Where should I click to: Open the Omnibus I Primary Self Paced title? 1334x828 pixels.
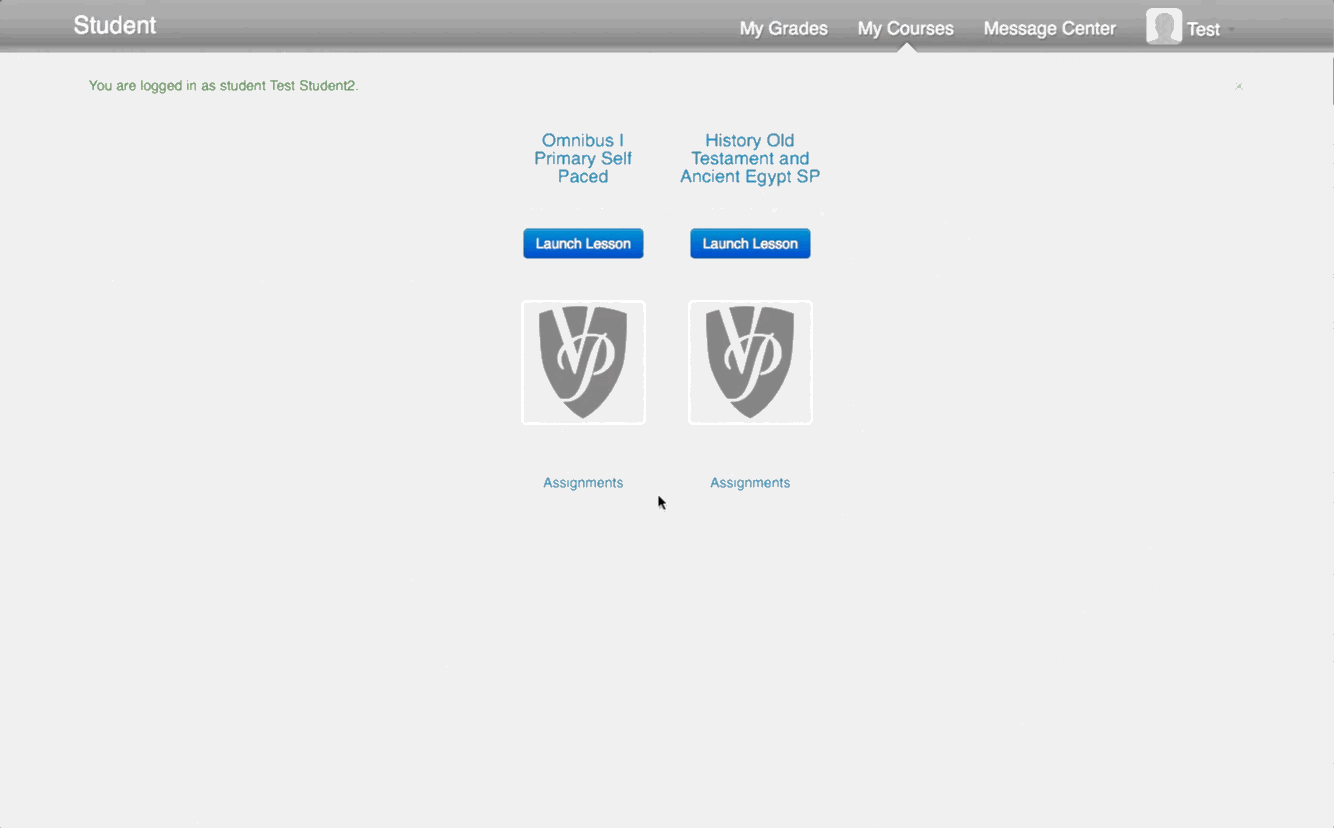click(583, 159)
